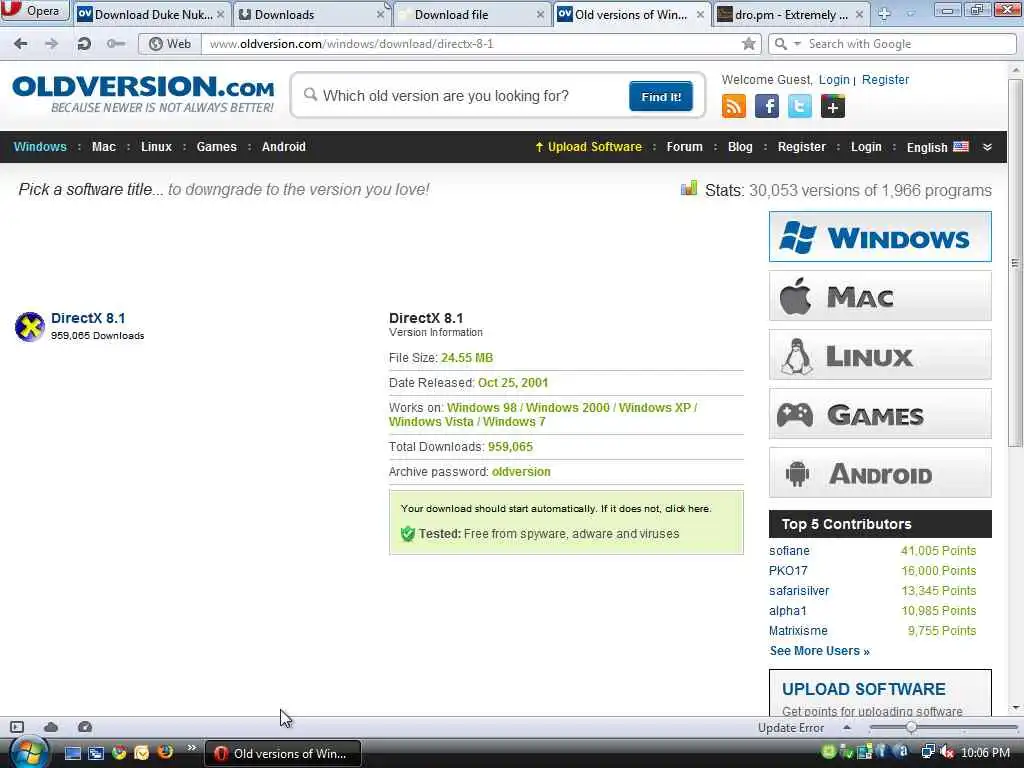Open the DirectX 8.1 title link
1024x768 pixels.
88,318
